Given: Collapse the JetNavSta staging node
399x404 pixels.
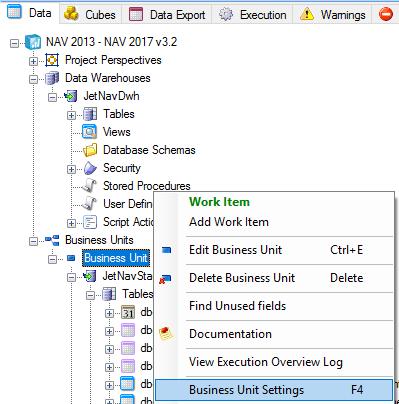Looking at the screenshot, I should coord(71,277).
